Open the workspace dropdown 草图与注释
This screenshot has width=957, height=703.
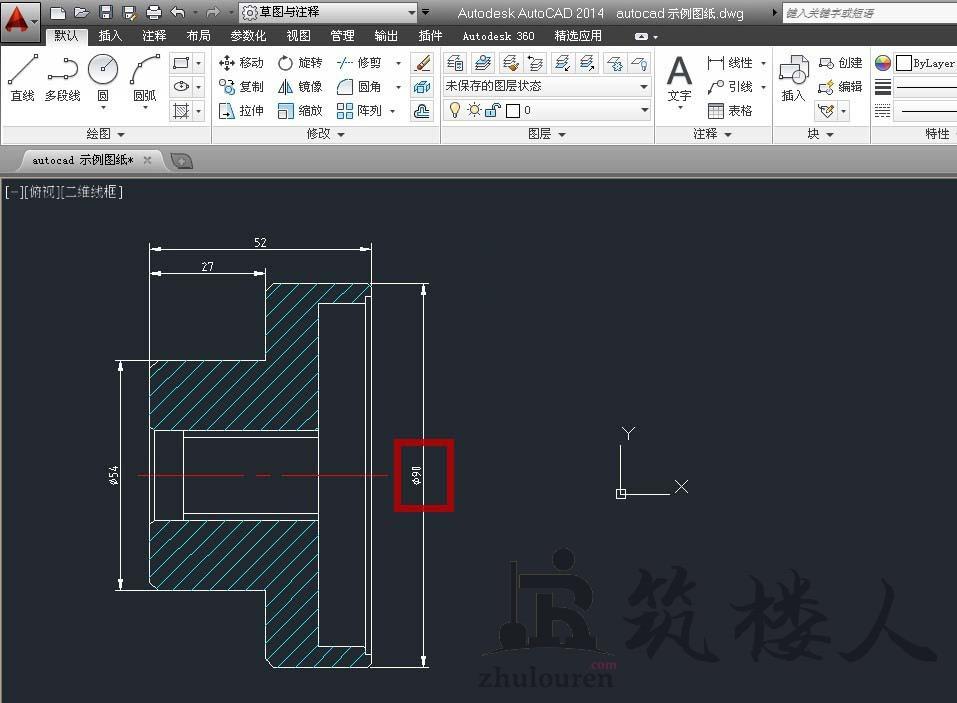pyautogui.click(x=328, y=12)
